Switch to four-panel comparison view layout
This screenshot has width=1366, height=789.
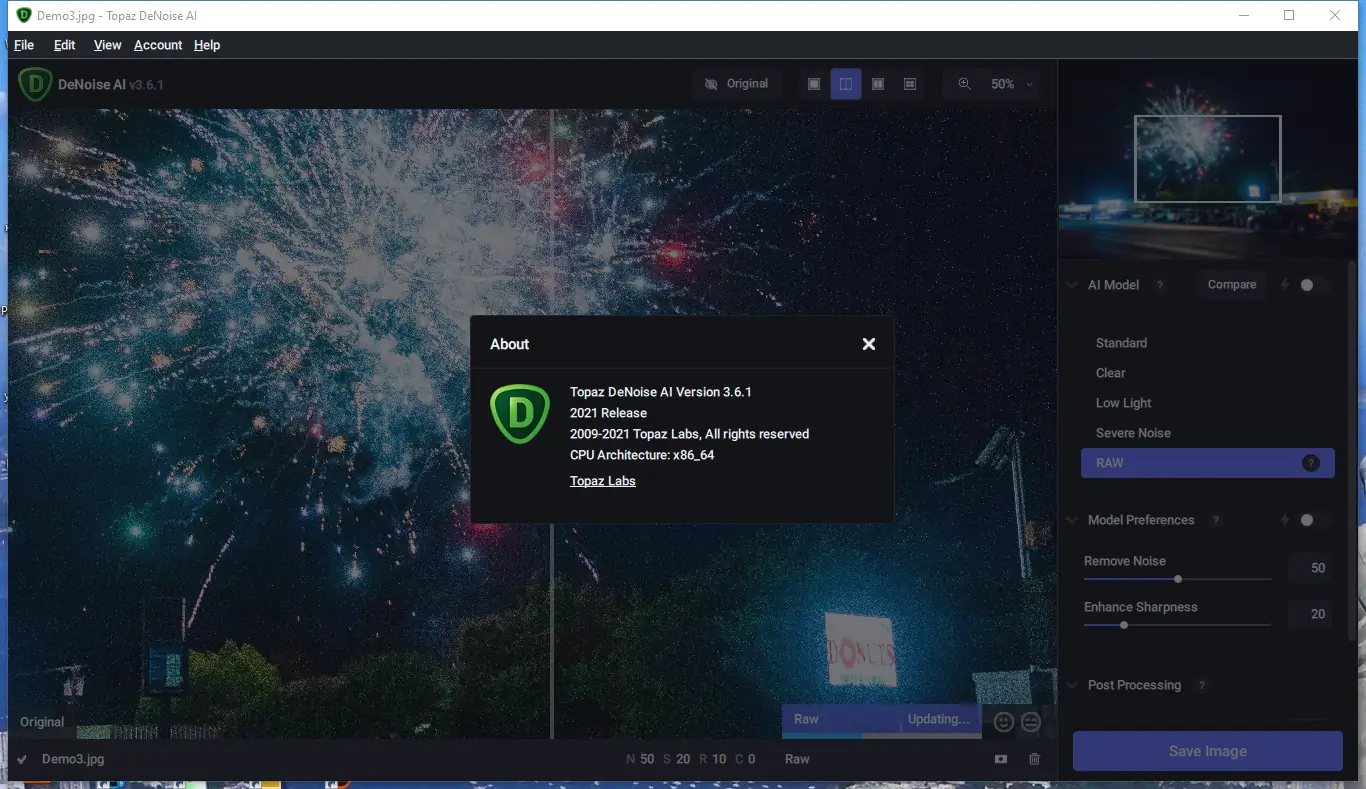click(x=910, y=84)
